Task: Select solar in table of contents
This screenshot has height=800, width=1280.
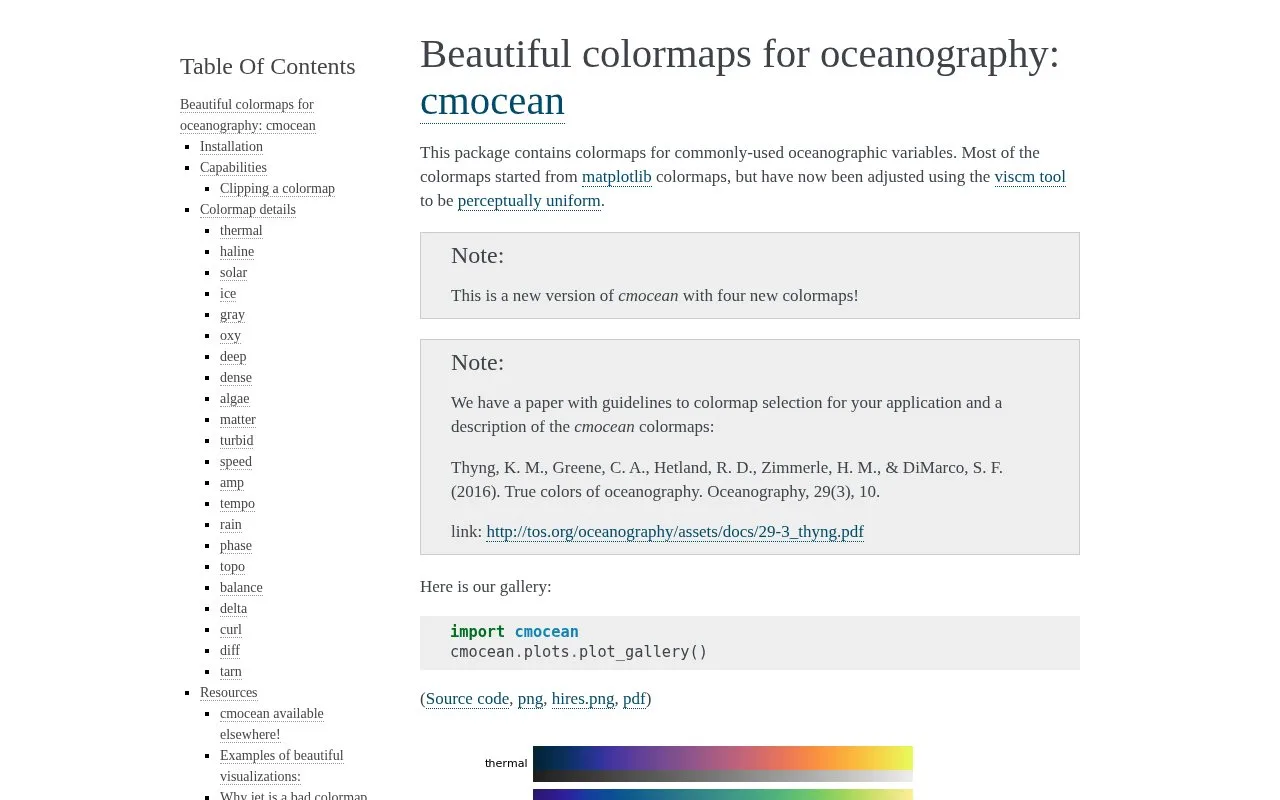Action: [x=233, y=273]
